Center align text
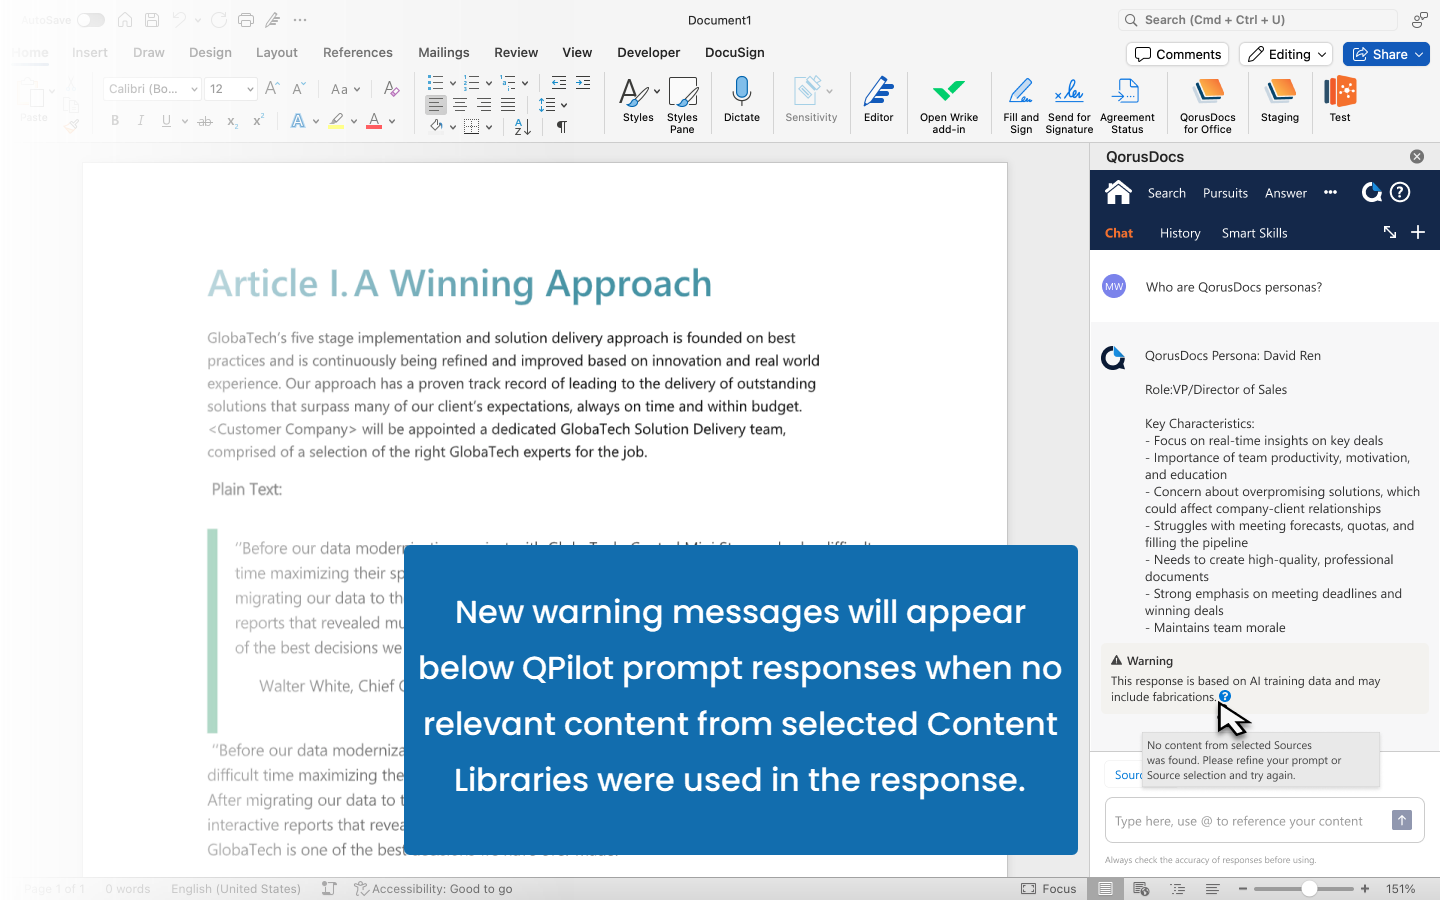 (x=460, y=104)
